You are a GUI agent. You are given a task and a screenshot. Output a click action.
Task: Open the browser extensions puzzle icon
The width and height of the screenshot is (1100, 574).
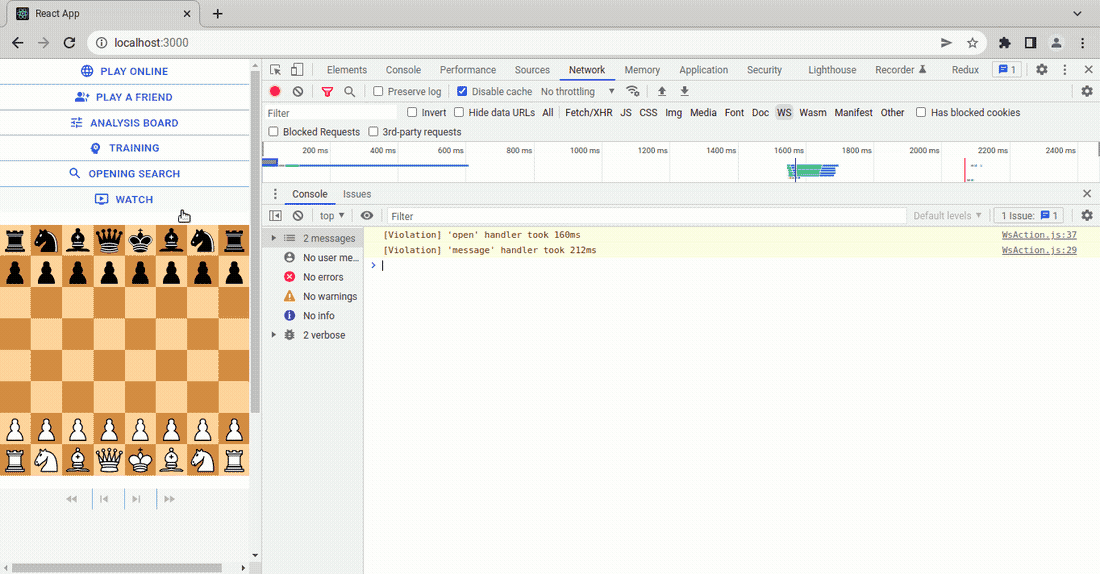click(x=1005, y=43)
